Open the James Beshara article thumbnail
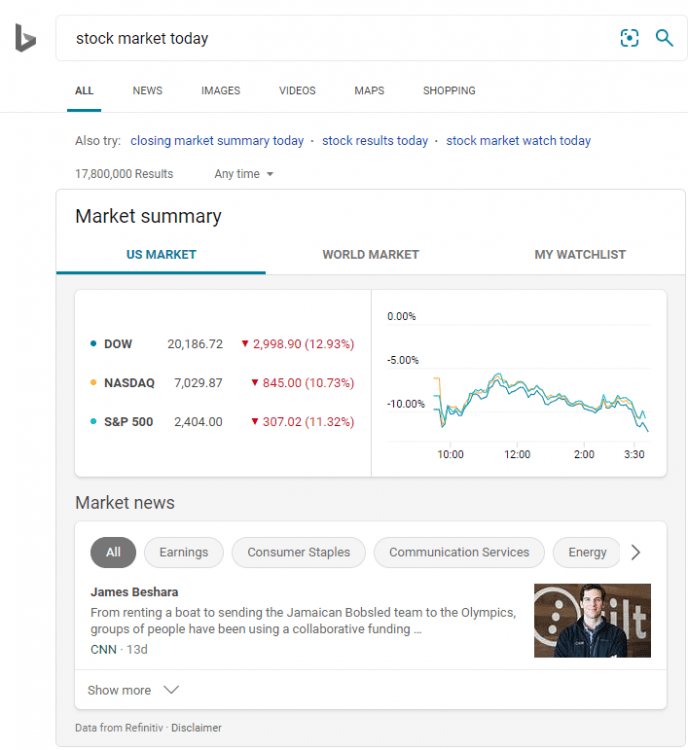This screenshot has width=688, height=750. pyautogui.click(x=592, y=620)
